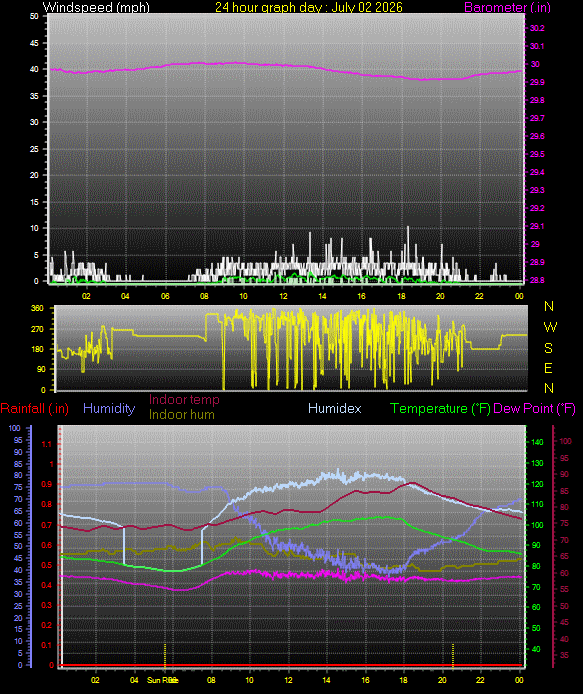Click the yellow dotted sunset marker line
This screenshot has height=694, width=583.
click(x=453, y=655)
